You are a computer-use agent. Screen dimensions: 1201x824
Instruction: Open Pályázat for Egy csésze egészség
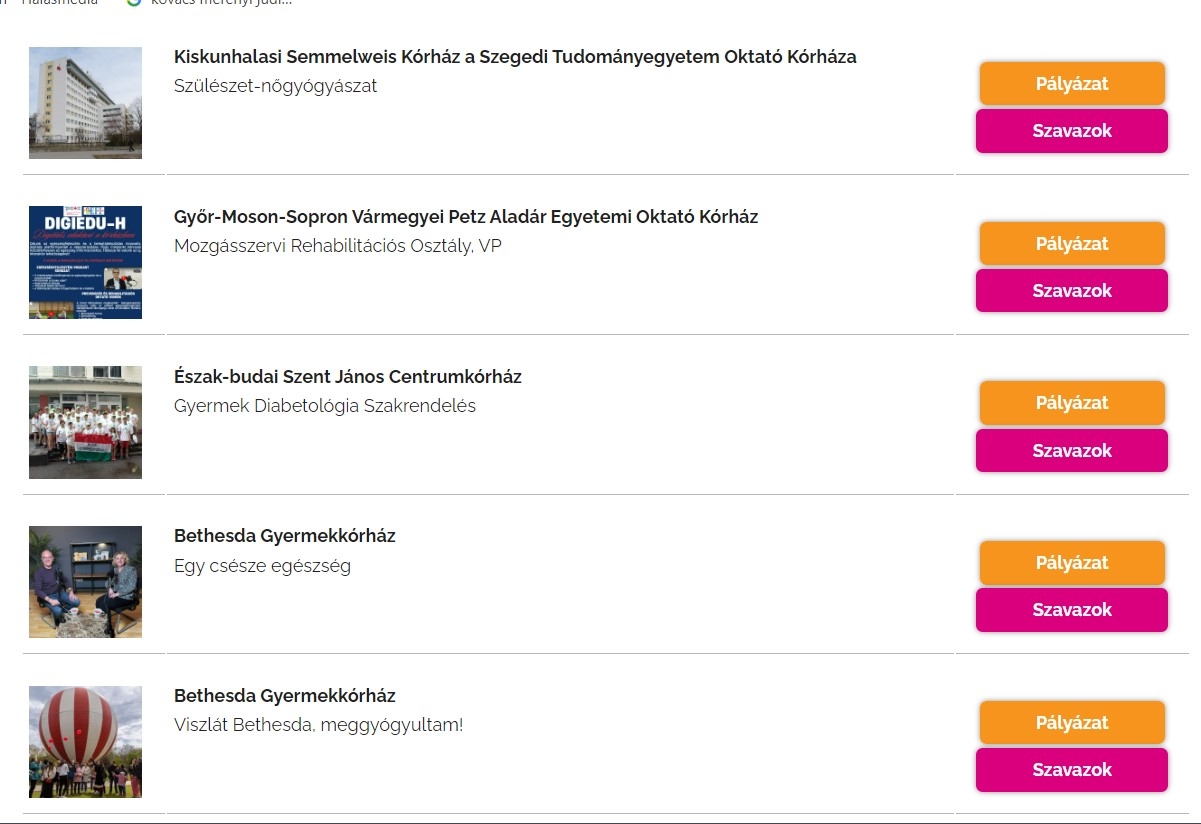coord(1072,563)
